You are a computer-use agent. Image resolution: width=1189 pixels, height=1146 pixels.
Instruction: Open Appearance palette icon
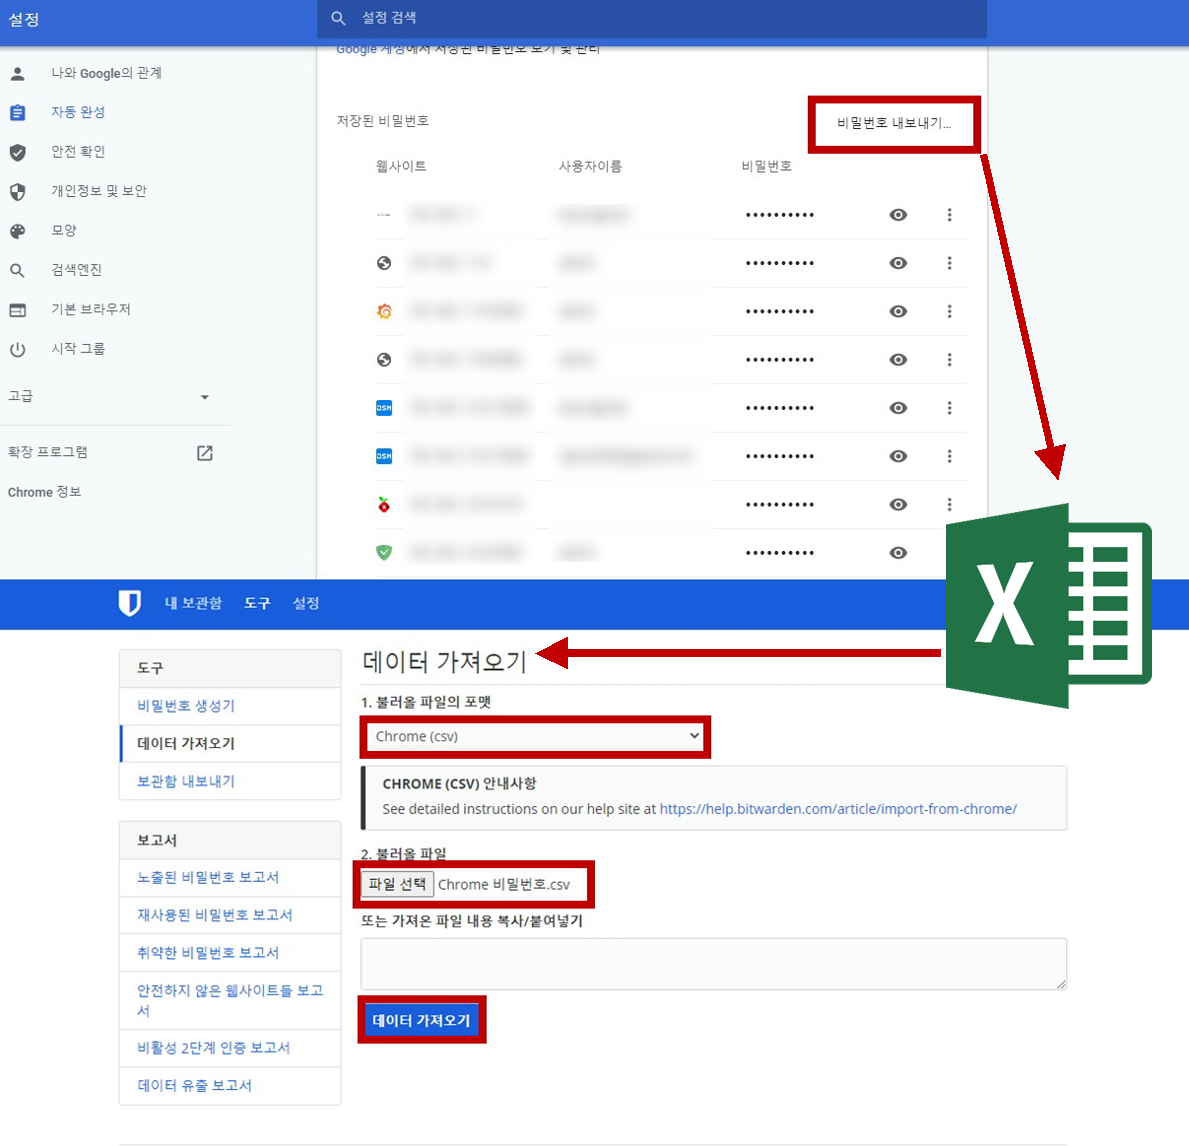(17, 231)
